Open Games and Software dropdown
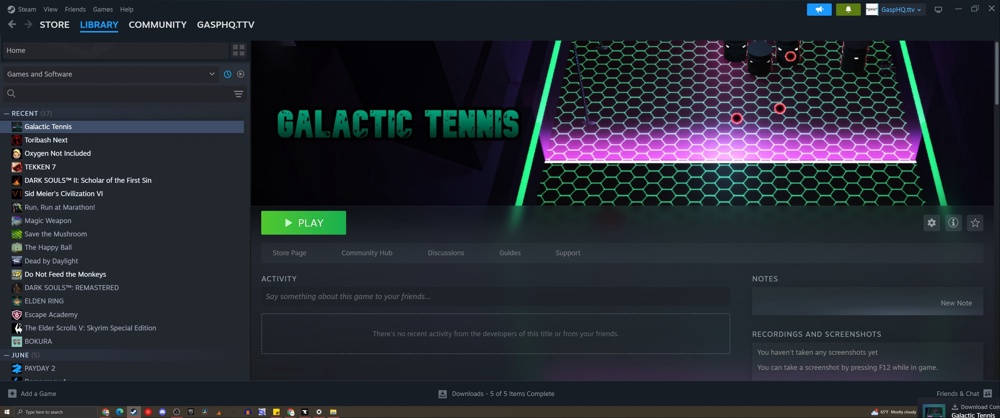The width and height of the screenshot is (1000, 418). pyautogui.click(x=112, y=74)
